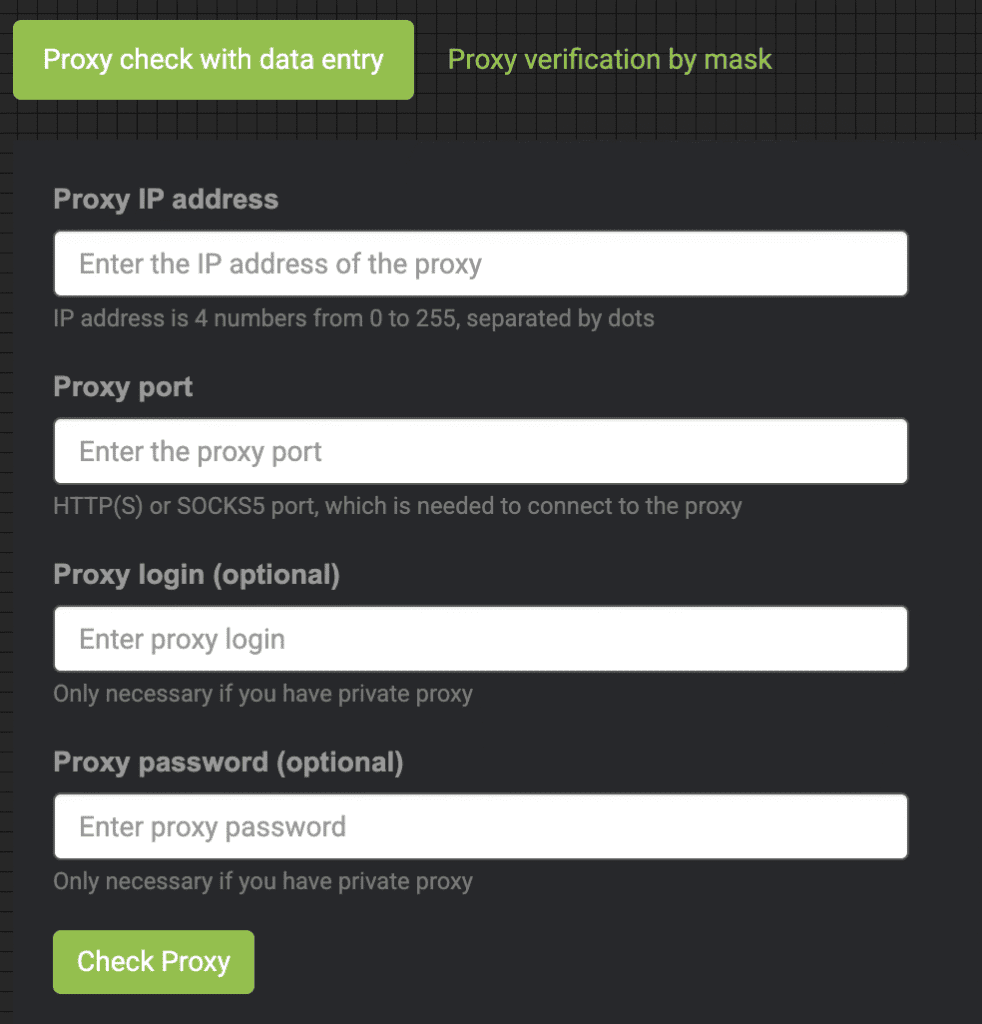The image size is (982, 1024).
Task: Submit the form via Check Proxy
Action: click(x=153, y=961)
